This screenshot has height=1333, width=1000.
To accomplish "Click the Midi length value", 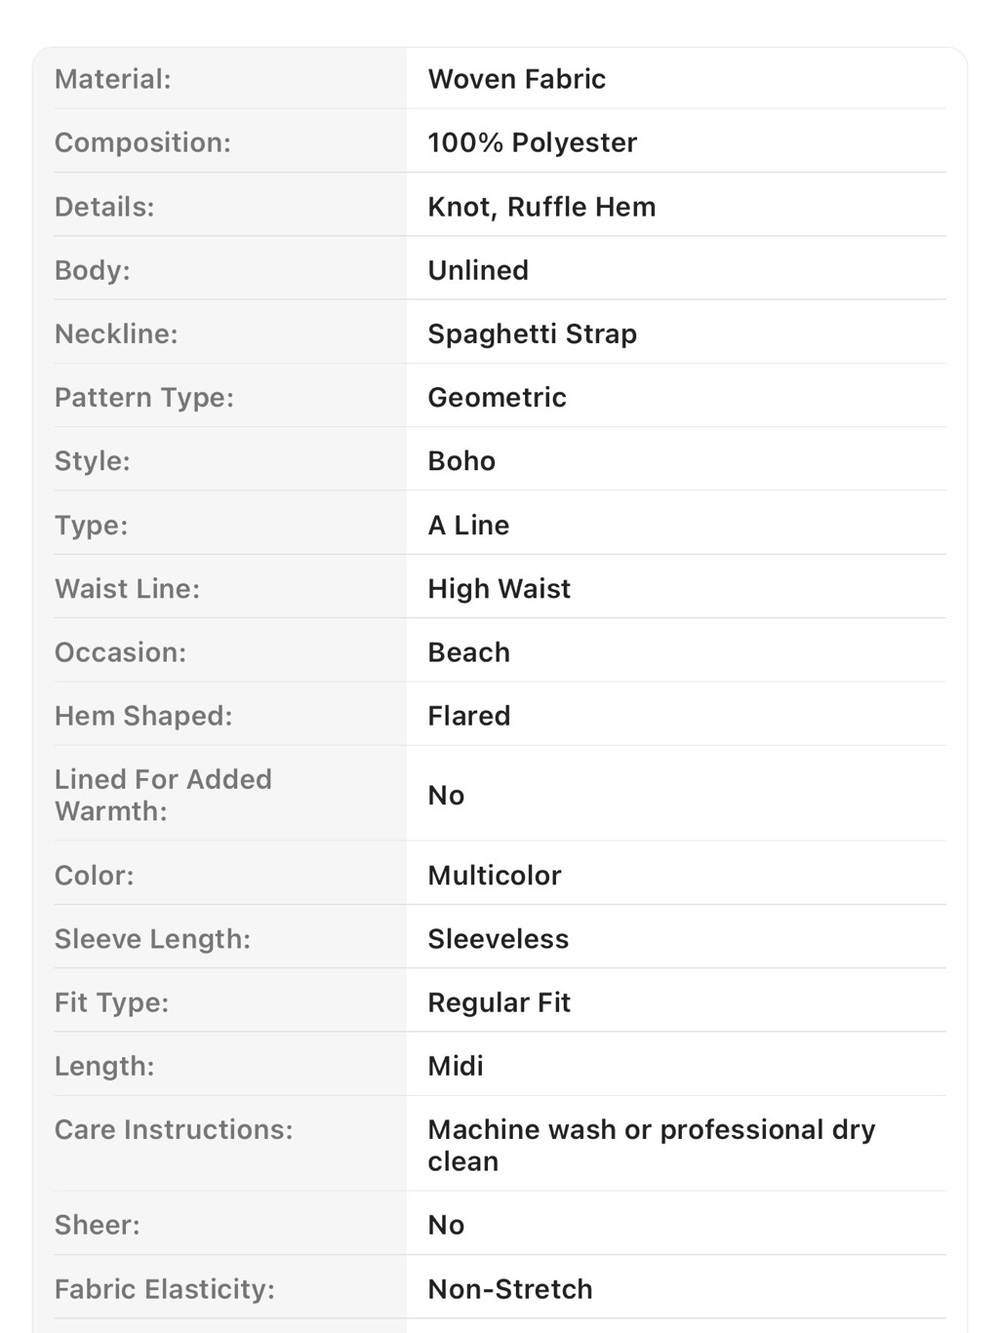I will pos(456,1066).
